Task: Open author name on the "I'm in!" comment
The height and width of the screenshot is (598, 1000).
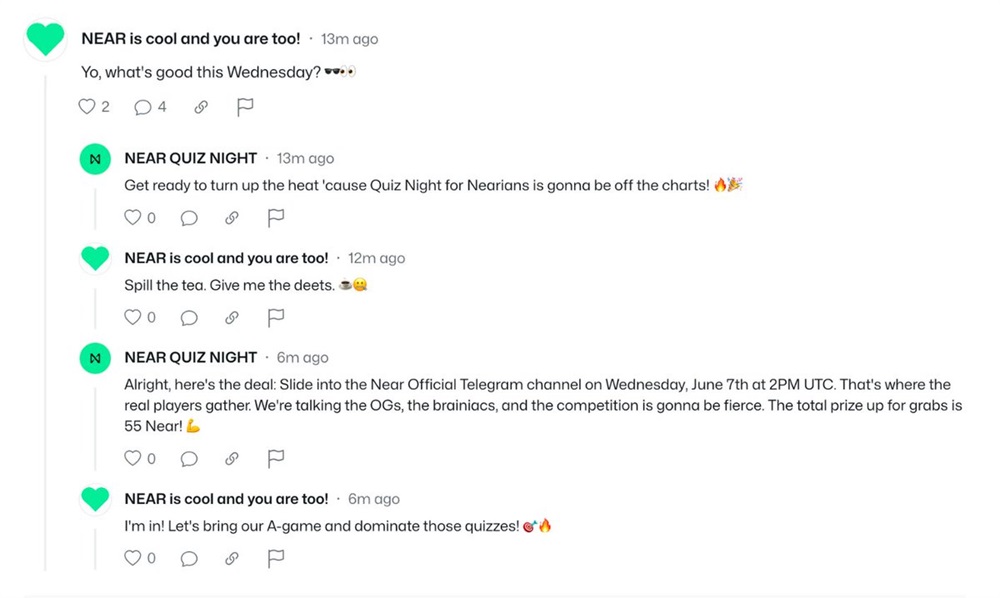Action: coord(226,499)
